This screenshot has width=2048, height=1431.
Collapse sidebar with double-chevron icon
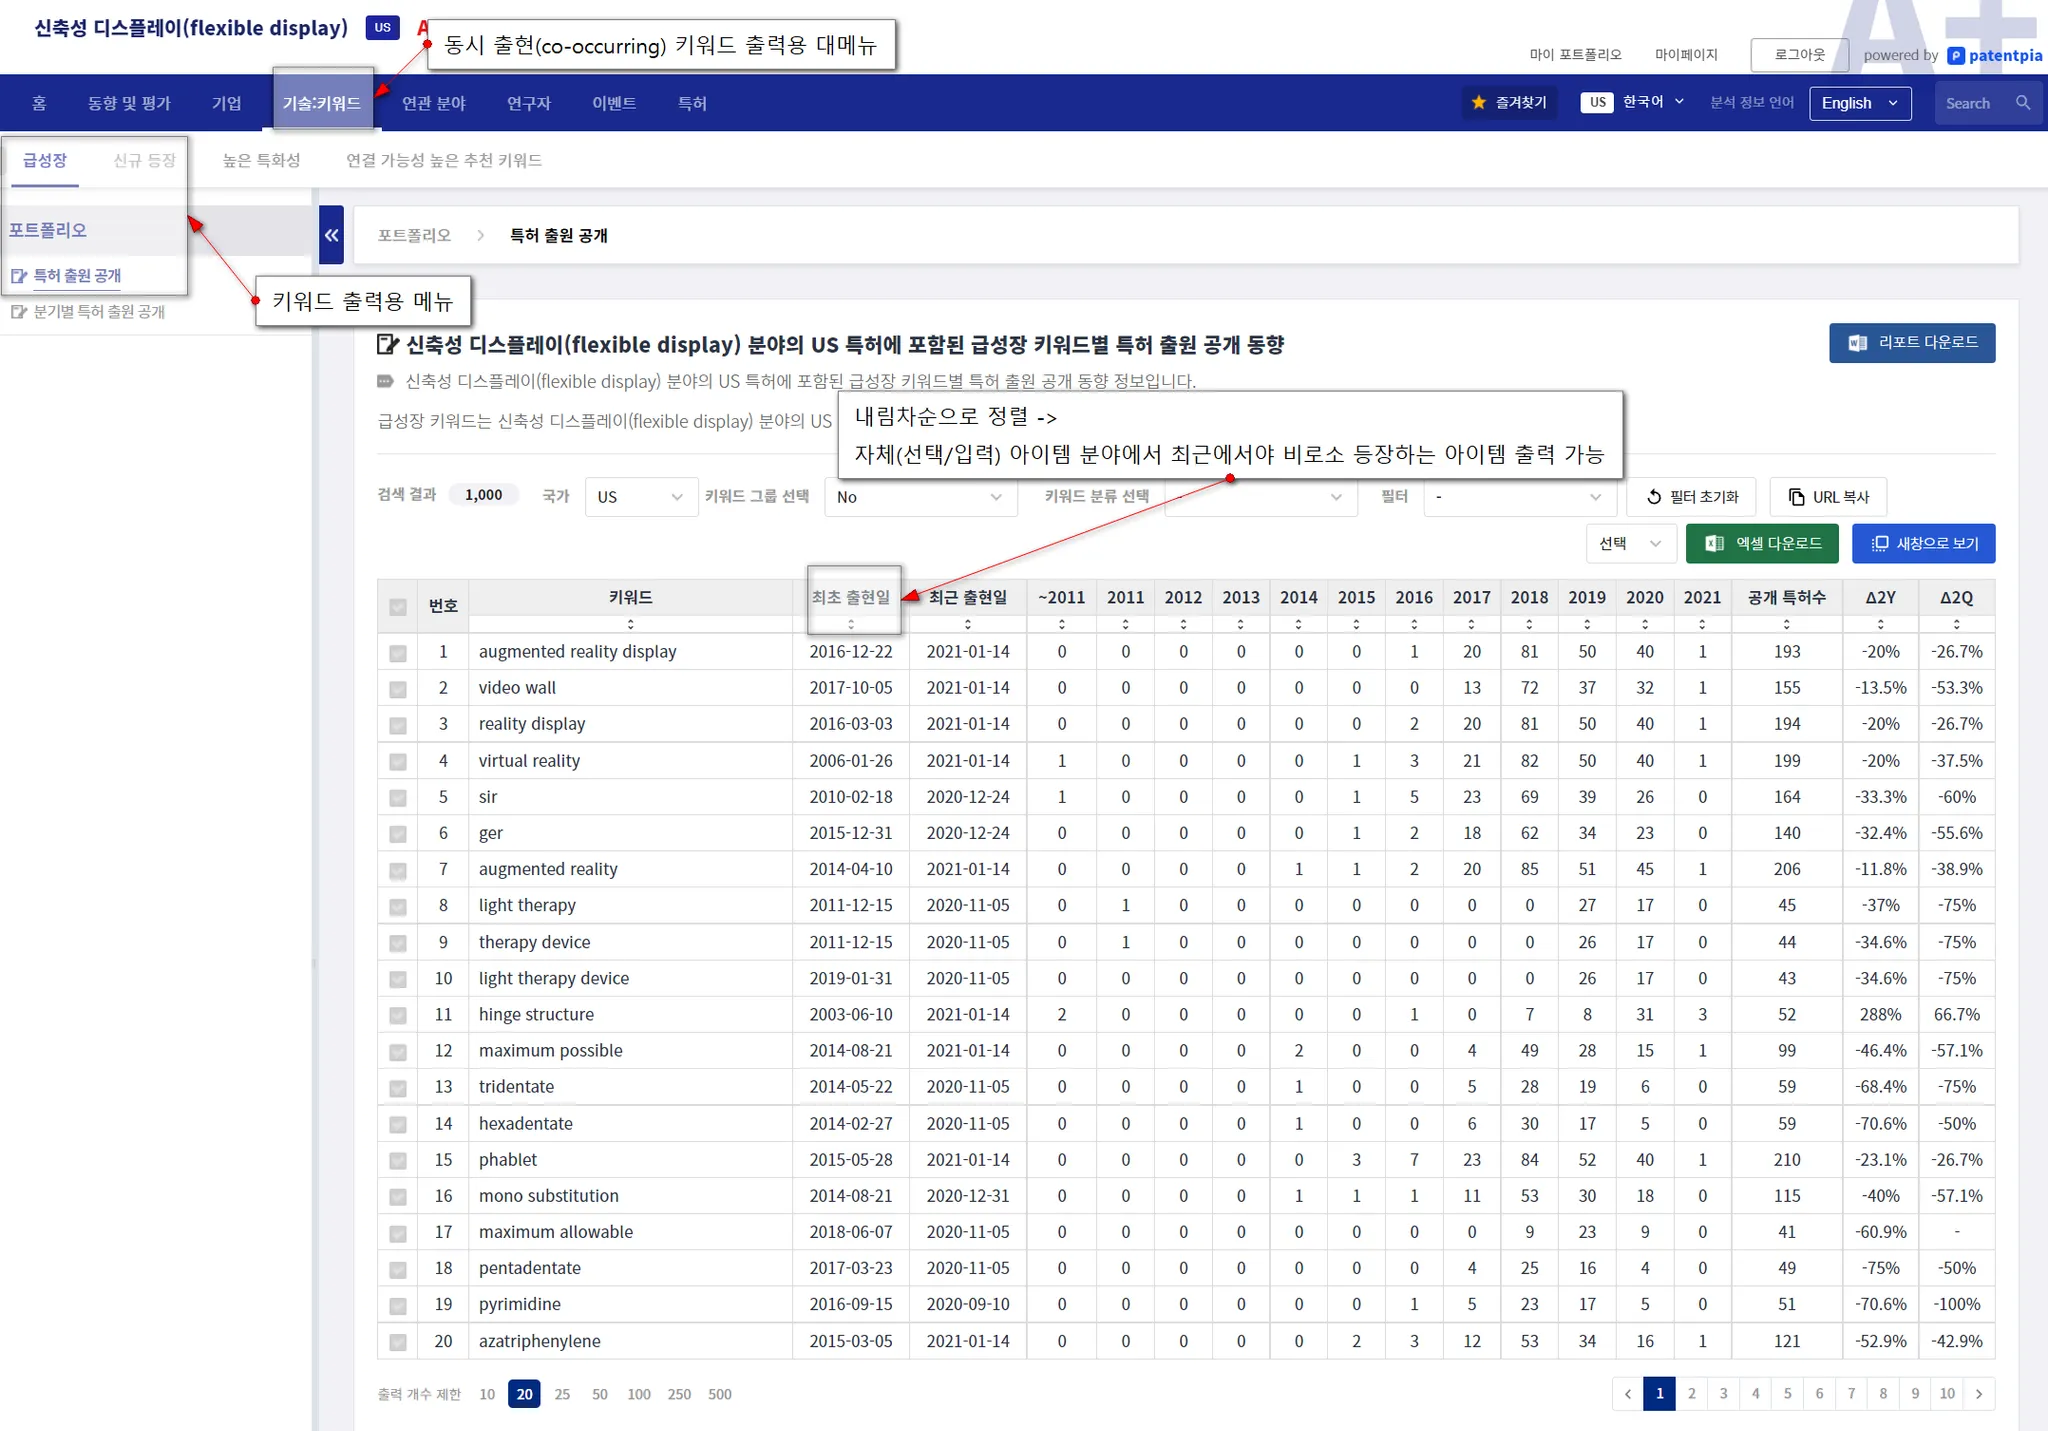pos(331,235)
